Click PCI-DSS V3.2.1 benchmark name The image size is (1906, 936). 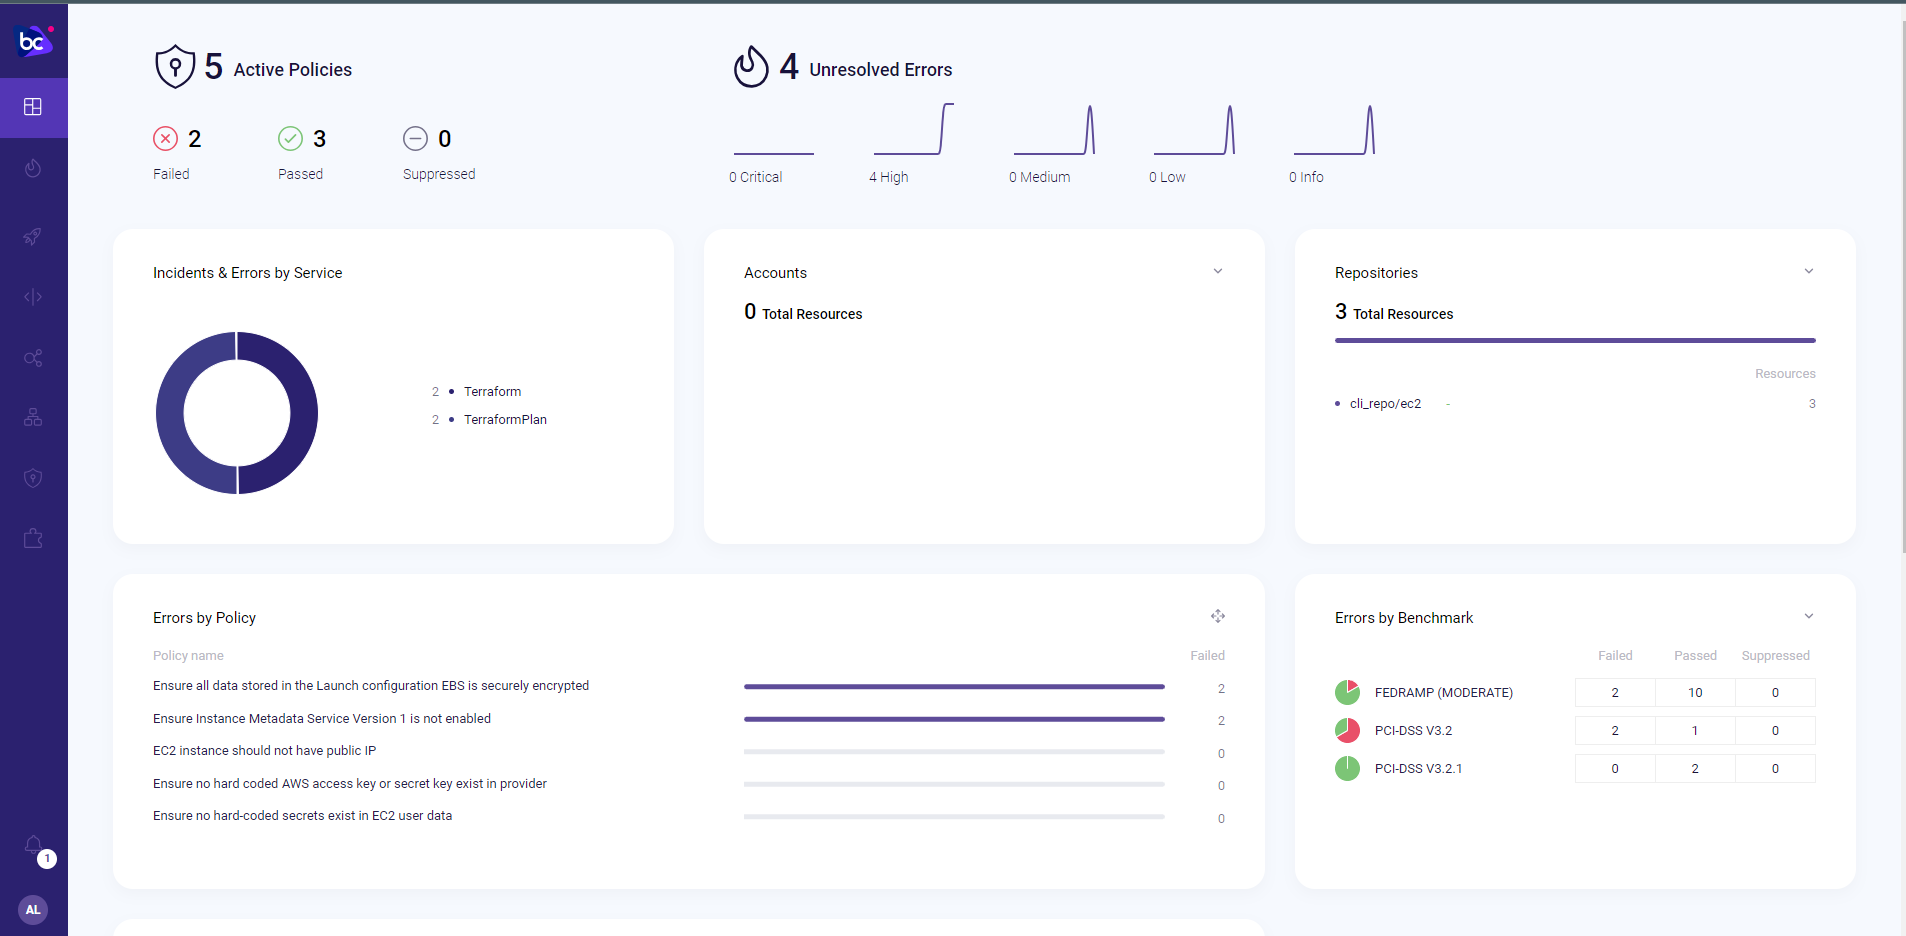(x=1418, y=769)
